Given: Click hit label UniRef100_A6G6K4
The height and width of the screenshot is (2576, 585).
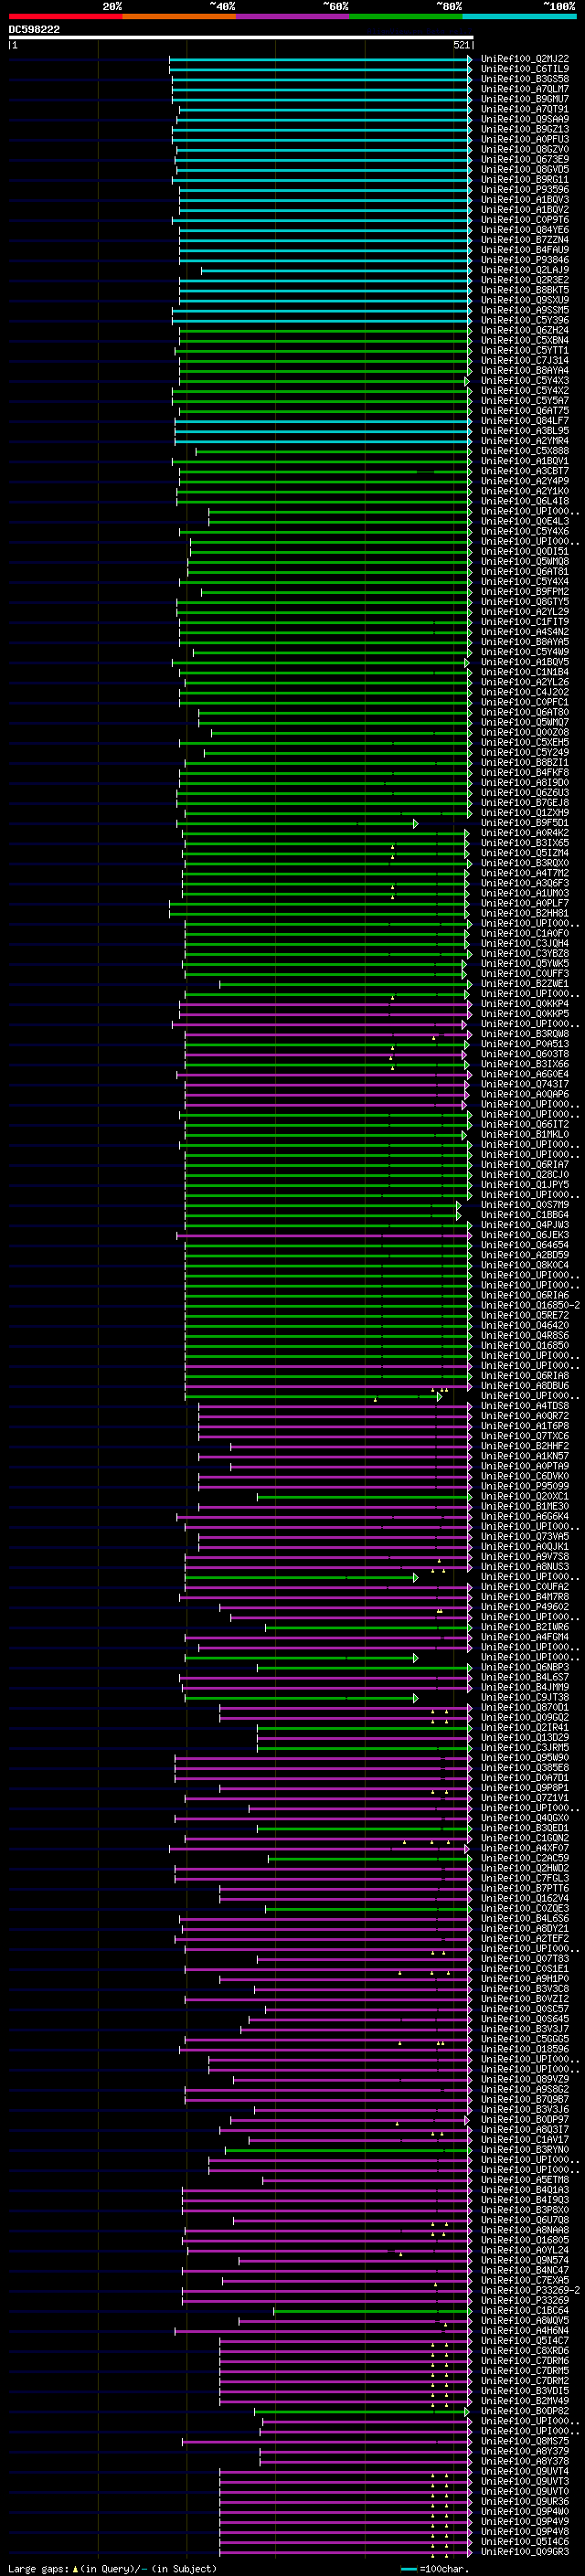Looking at the screenshot, I should (x=525, y=1517).
